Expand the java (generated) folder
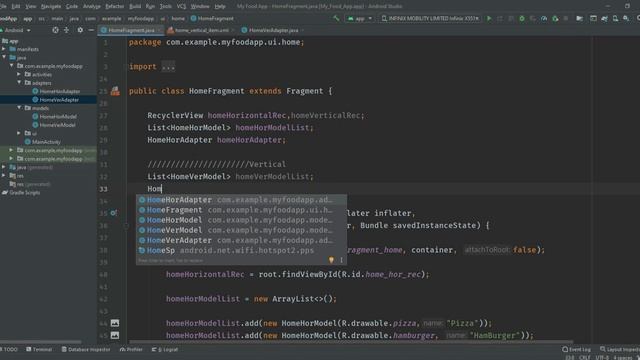Viewport: 640px width, 360px height. click(x=4, y=167)
